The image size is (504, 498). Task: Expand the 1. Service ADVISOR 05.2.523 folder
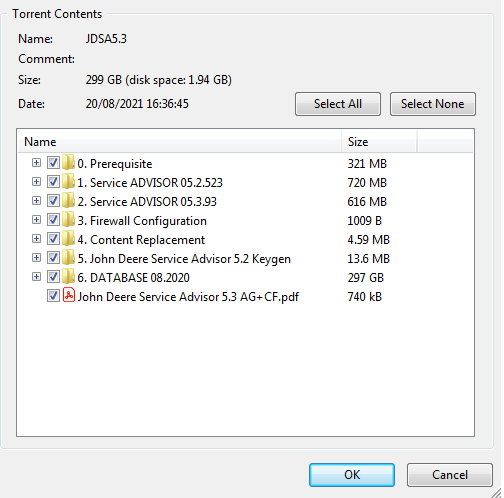click(x=36, y=182)
